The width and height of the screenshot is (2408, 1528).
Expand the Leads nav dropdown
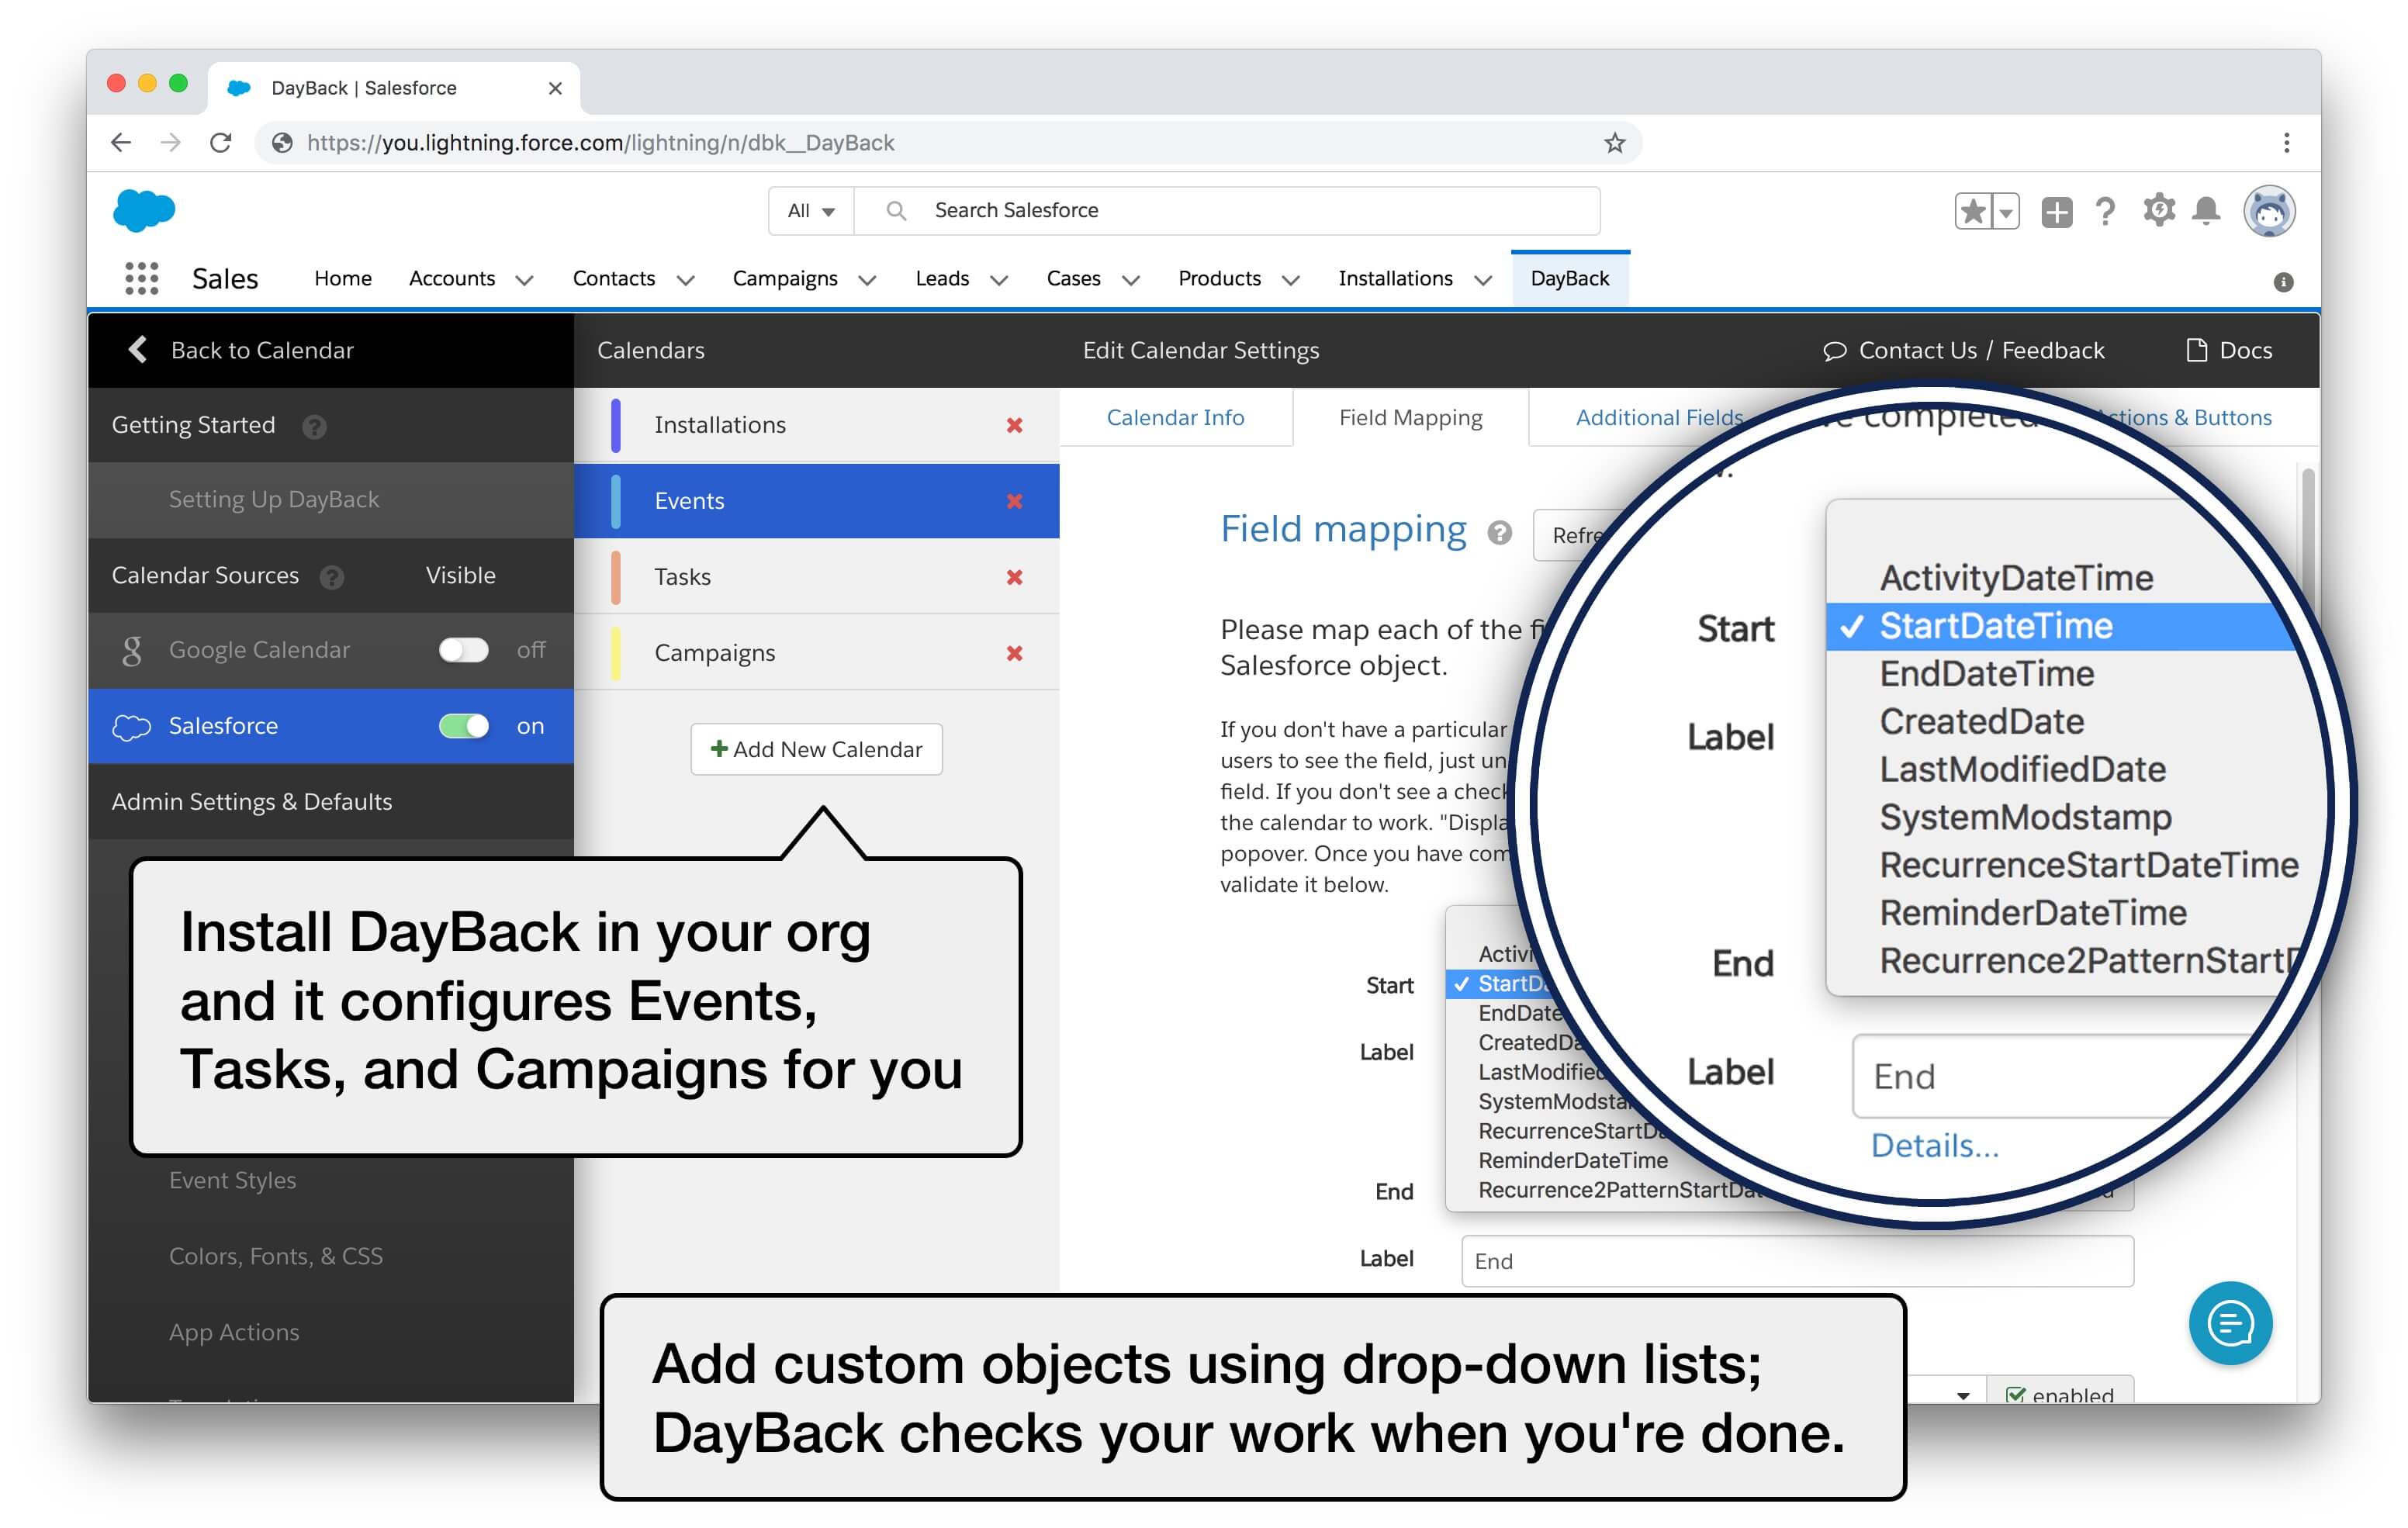coord(998,280)
